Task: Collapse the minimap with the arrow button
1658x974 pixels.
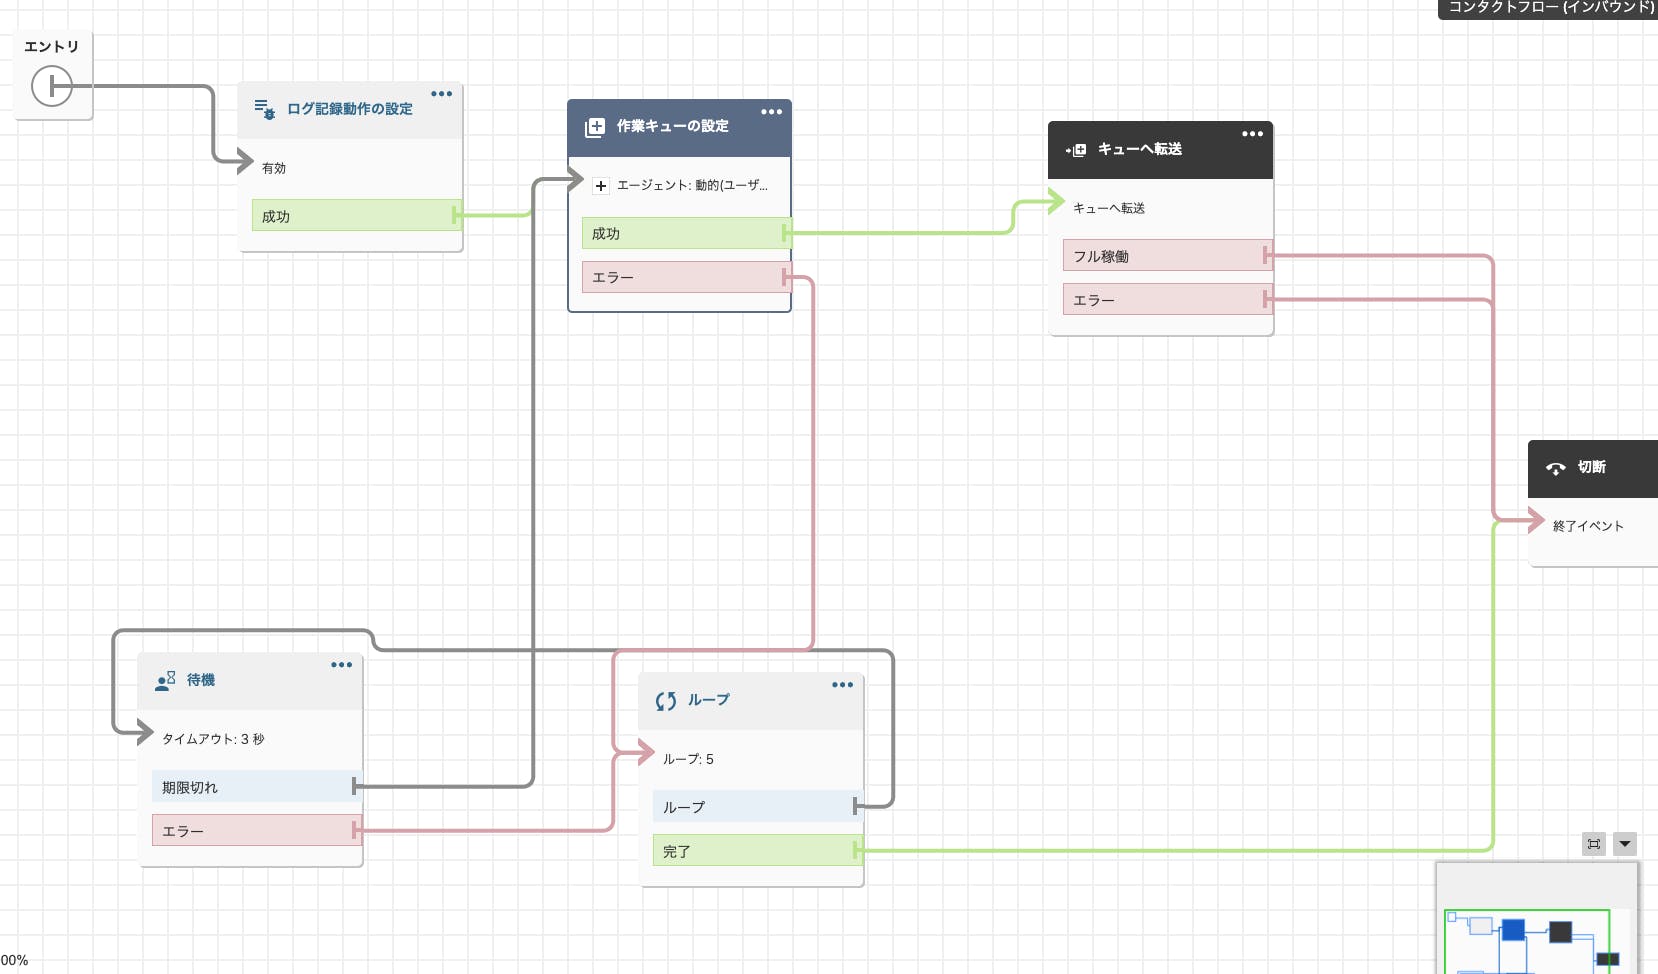Action: (1625, 844)
